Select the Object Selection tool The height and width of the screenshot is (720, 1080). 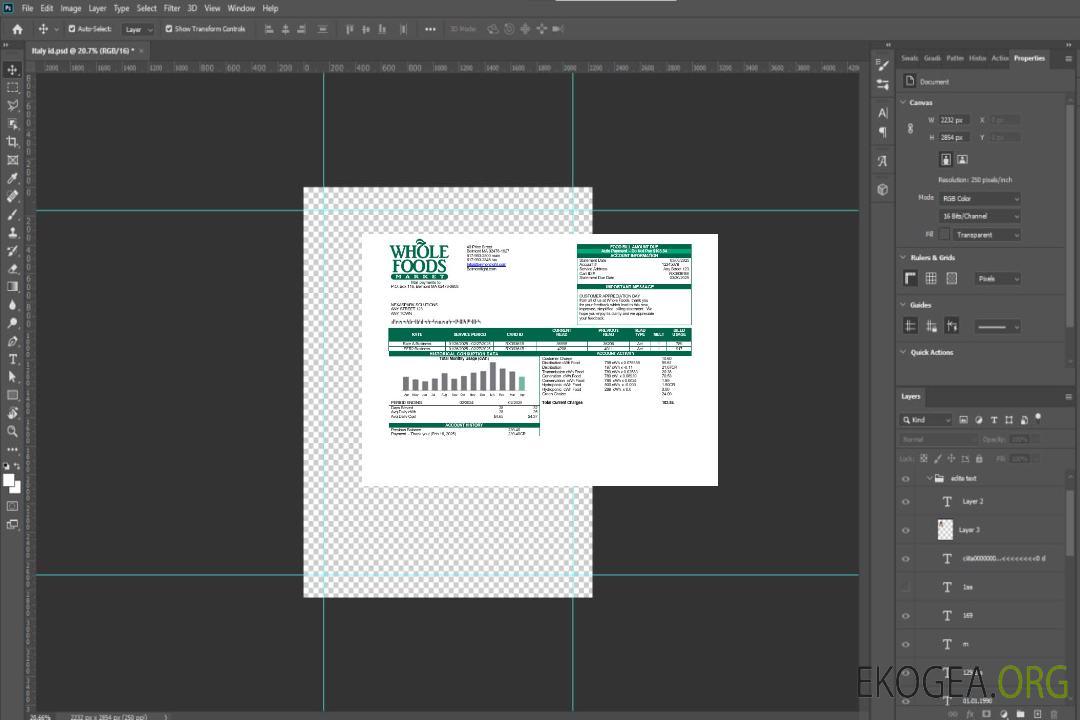tap(12, 124)
